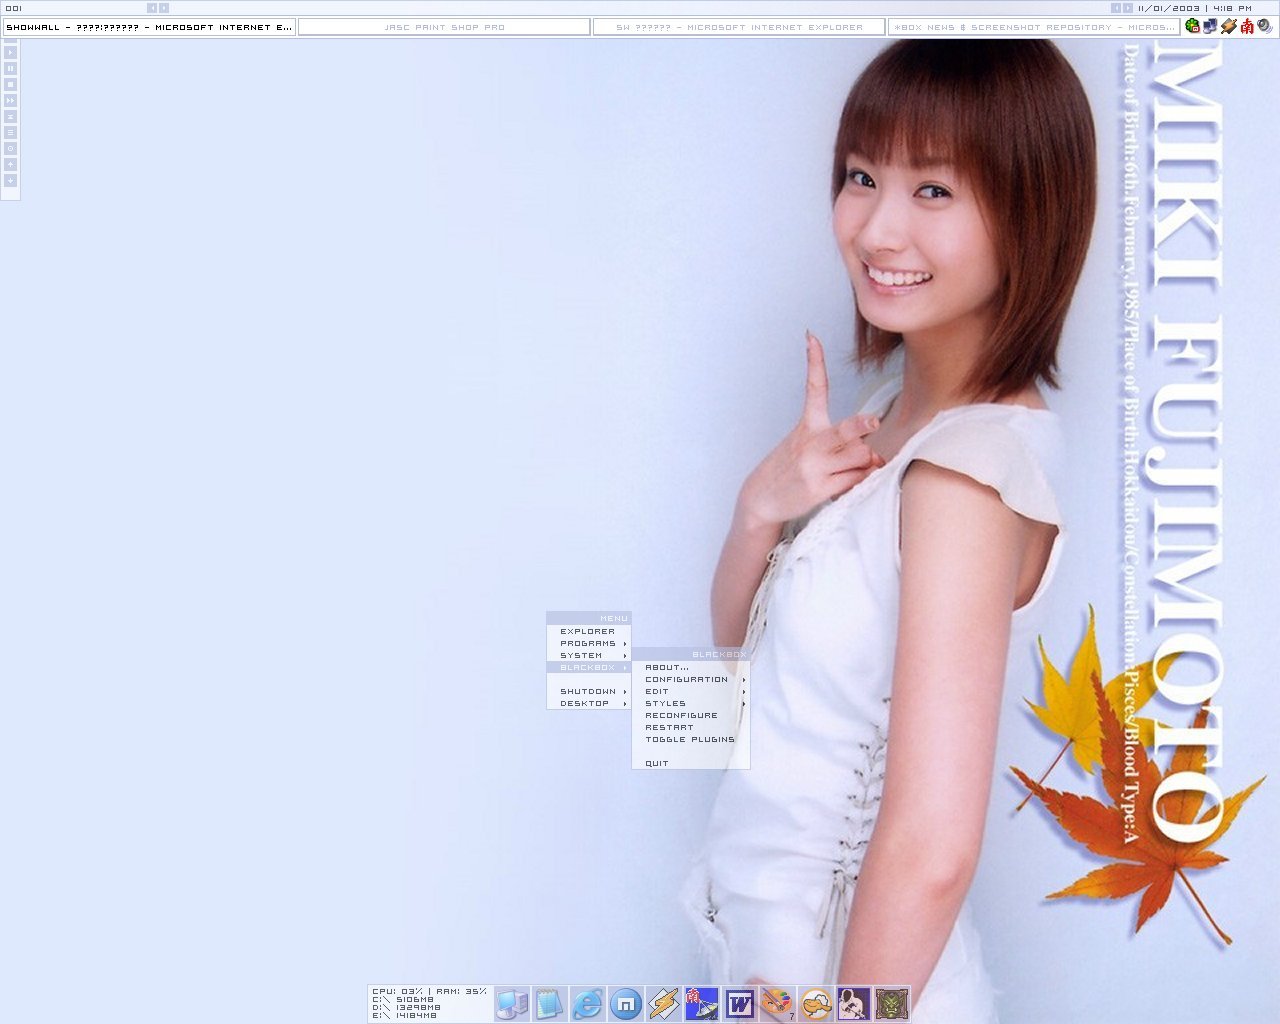Expand the Desktop submenu

point(589,703)
